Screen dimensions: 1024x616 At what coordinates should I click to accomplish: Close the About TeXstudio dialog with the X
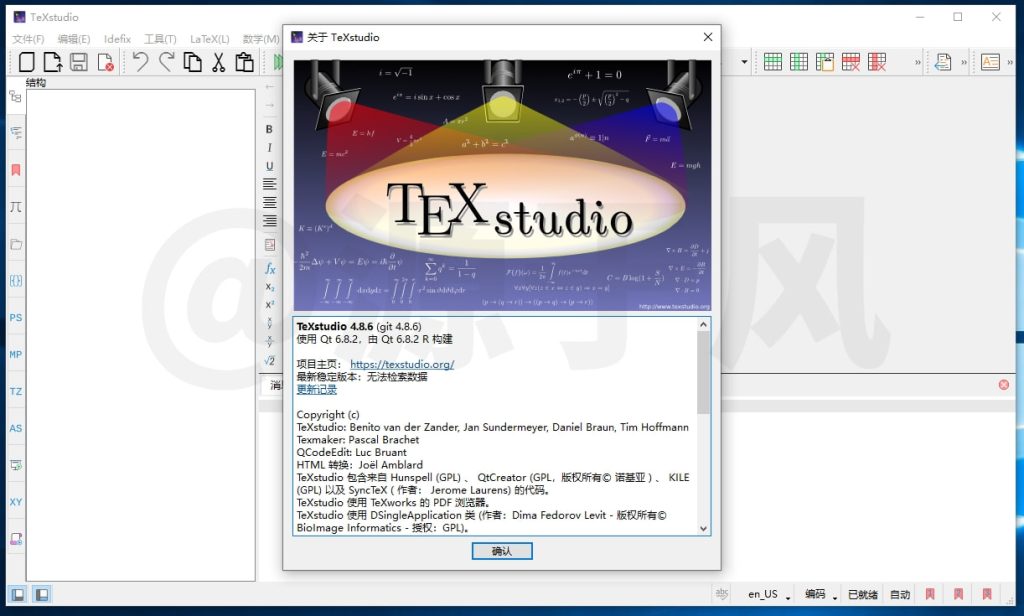click(x=707, y=37)
